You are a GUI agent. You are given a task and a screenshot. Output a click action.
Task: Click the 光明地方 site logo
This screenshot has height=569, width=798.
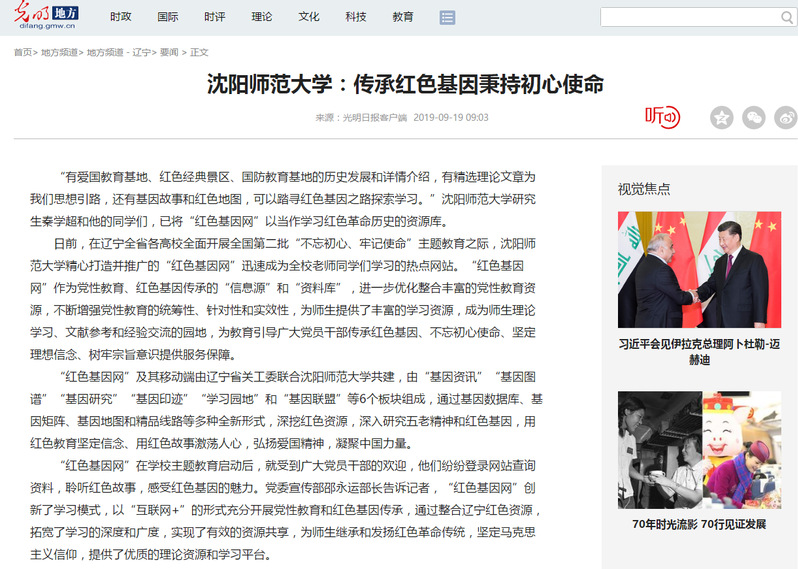coord(49,16)
